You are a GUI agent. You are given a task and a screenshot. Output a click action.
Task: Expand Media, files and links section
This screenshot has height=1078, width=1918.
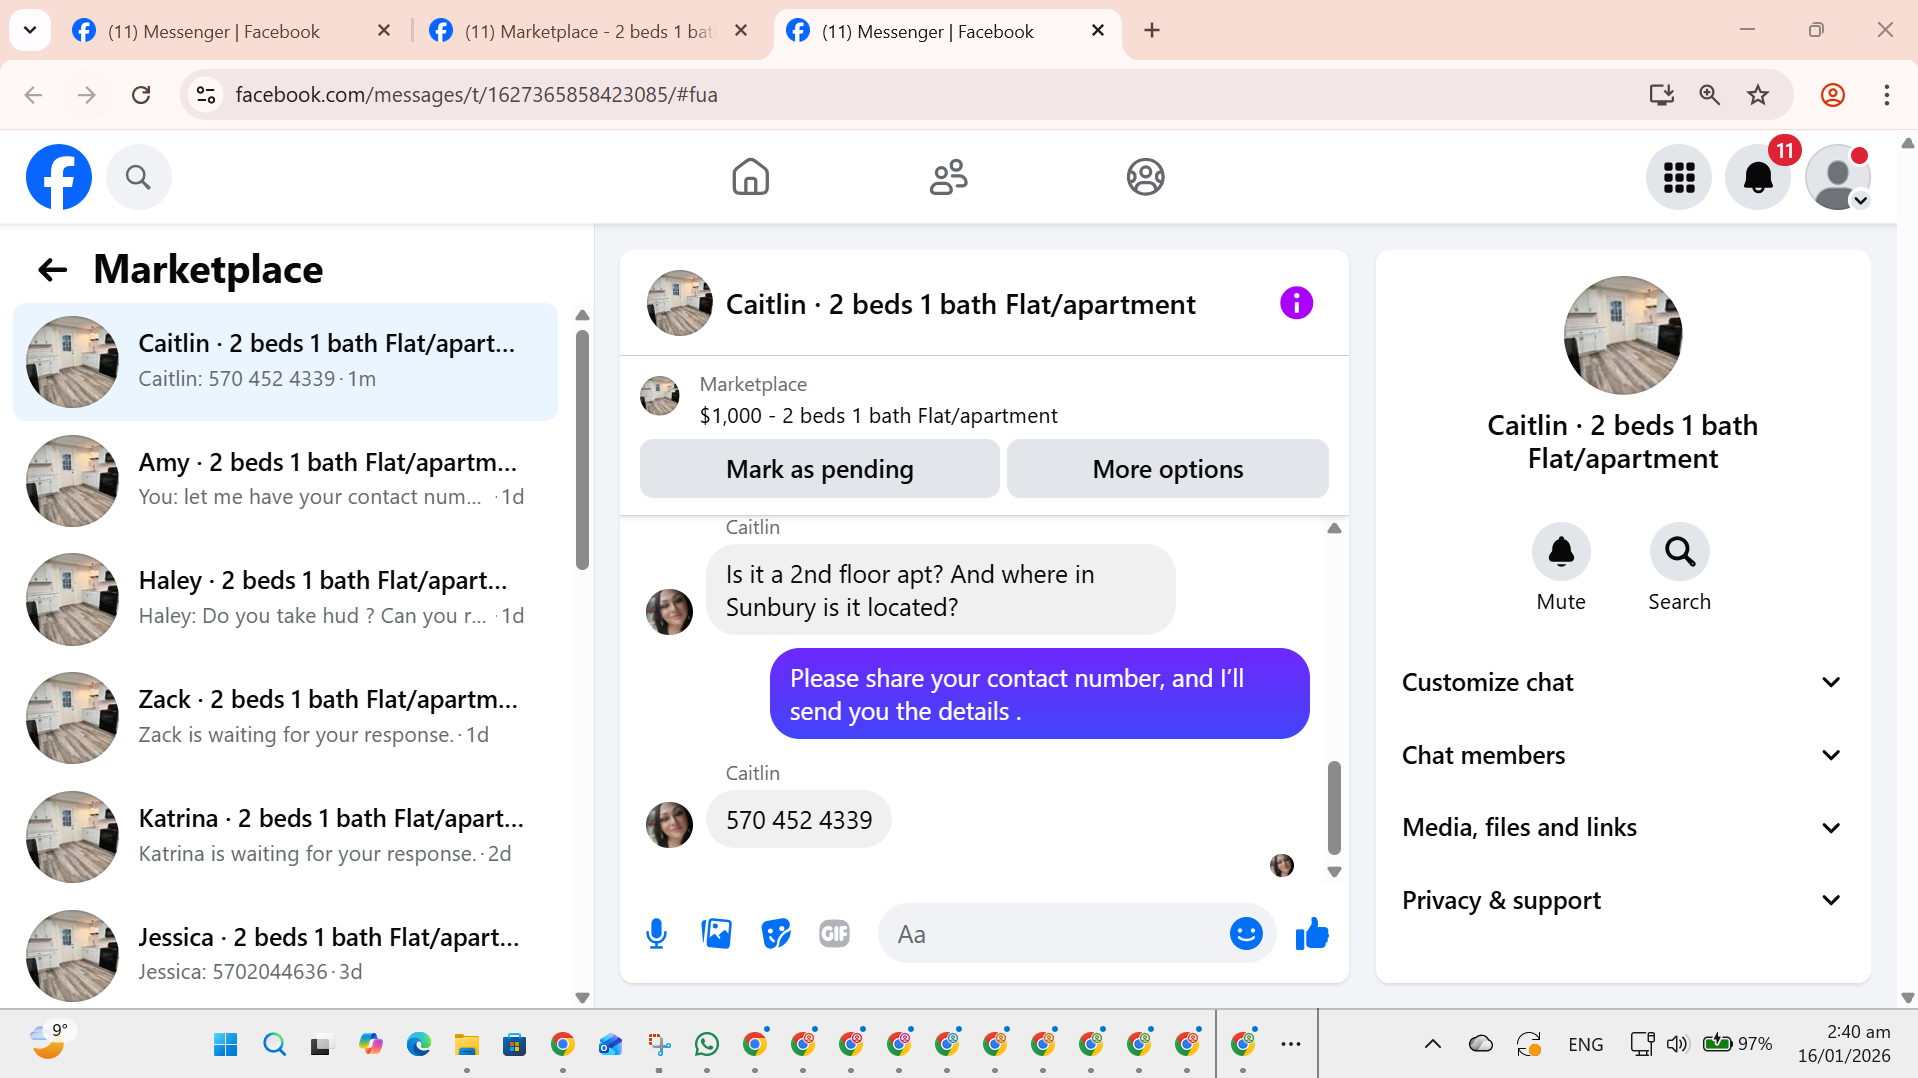click(1622, 827)
